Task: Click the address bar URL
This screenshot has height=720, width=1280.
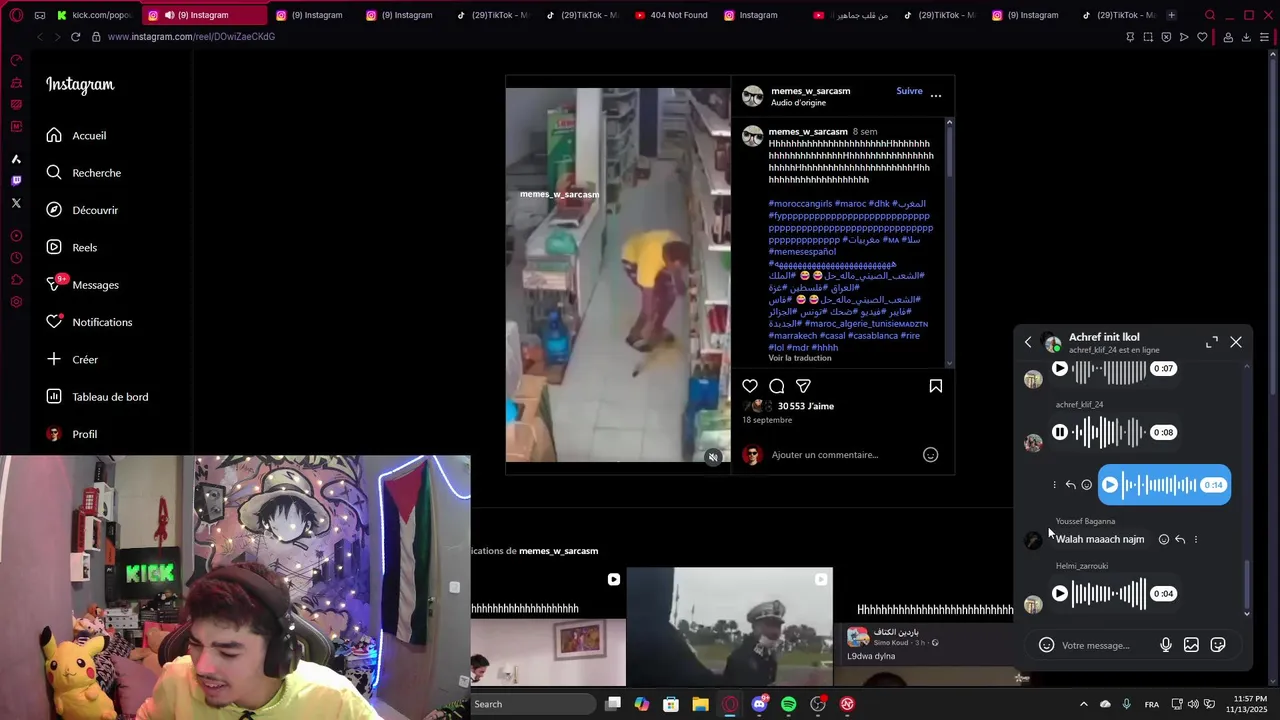Action: click(191, 37)
